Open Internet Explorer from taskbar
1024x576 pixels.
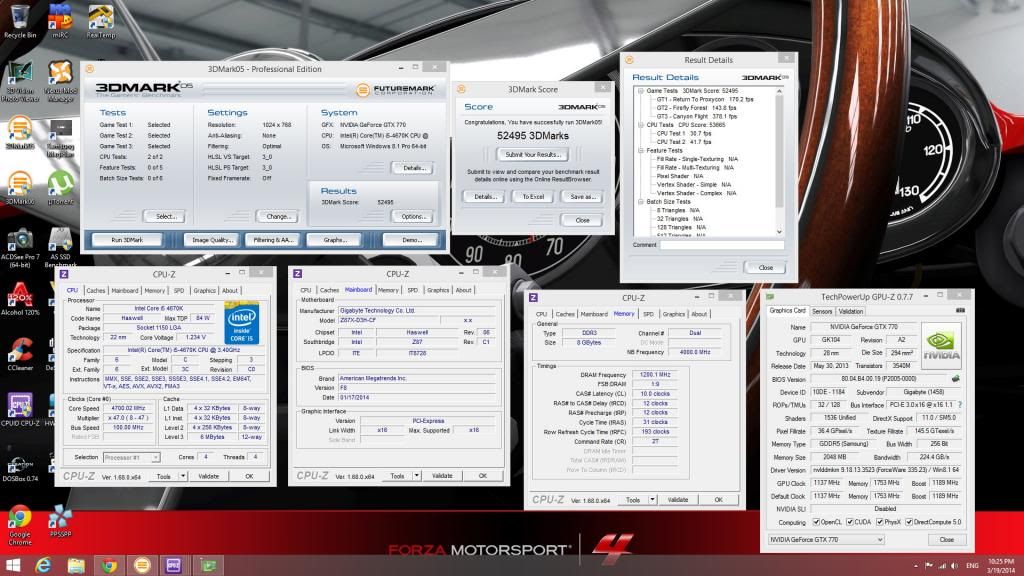(x=43, y=566)
